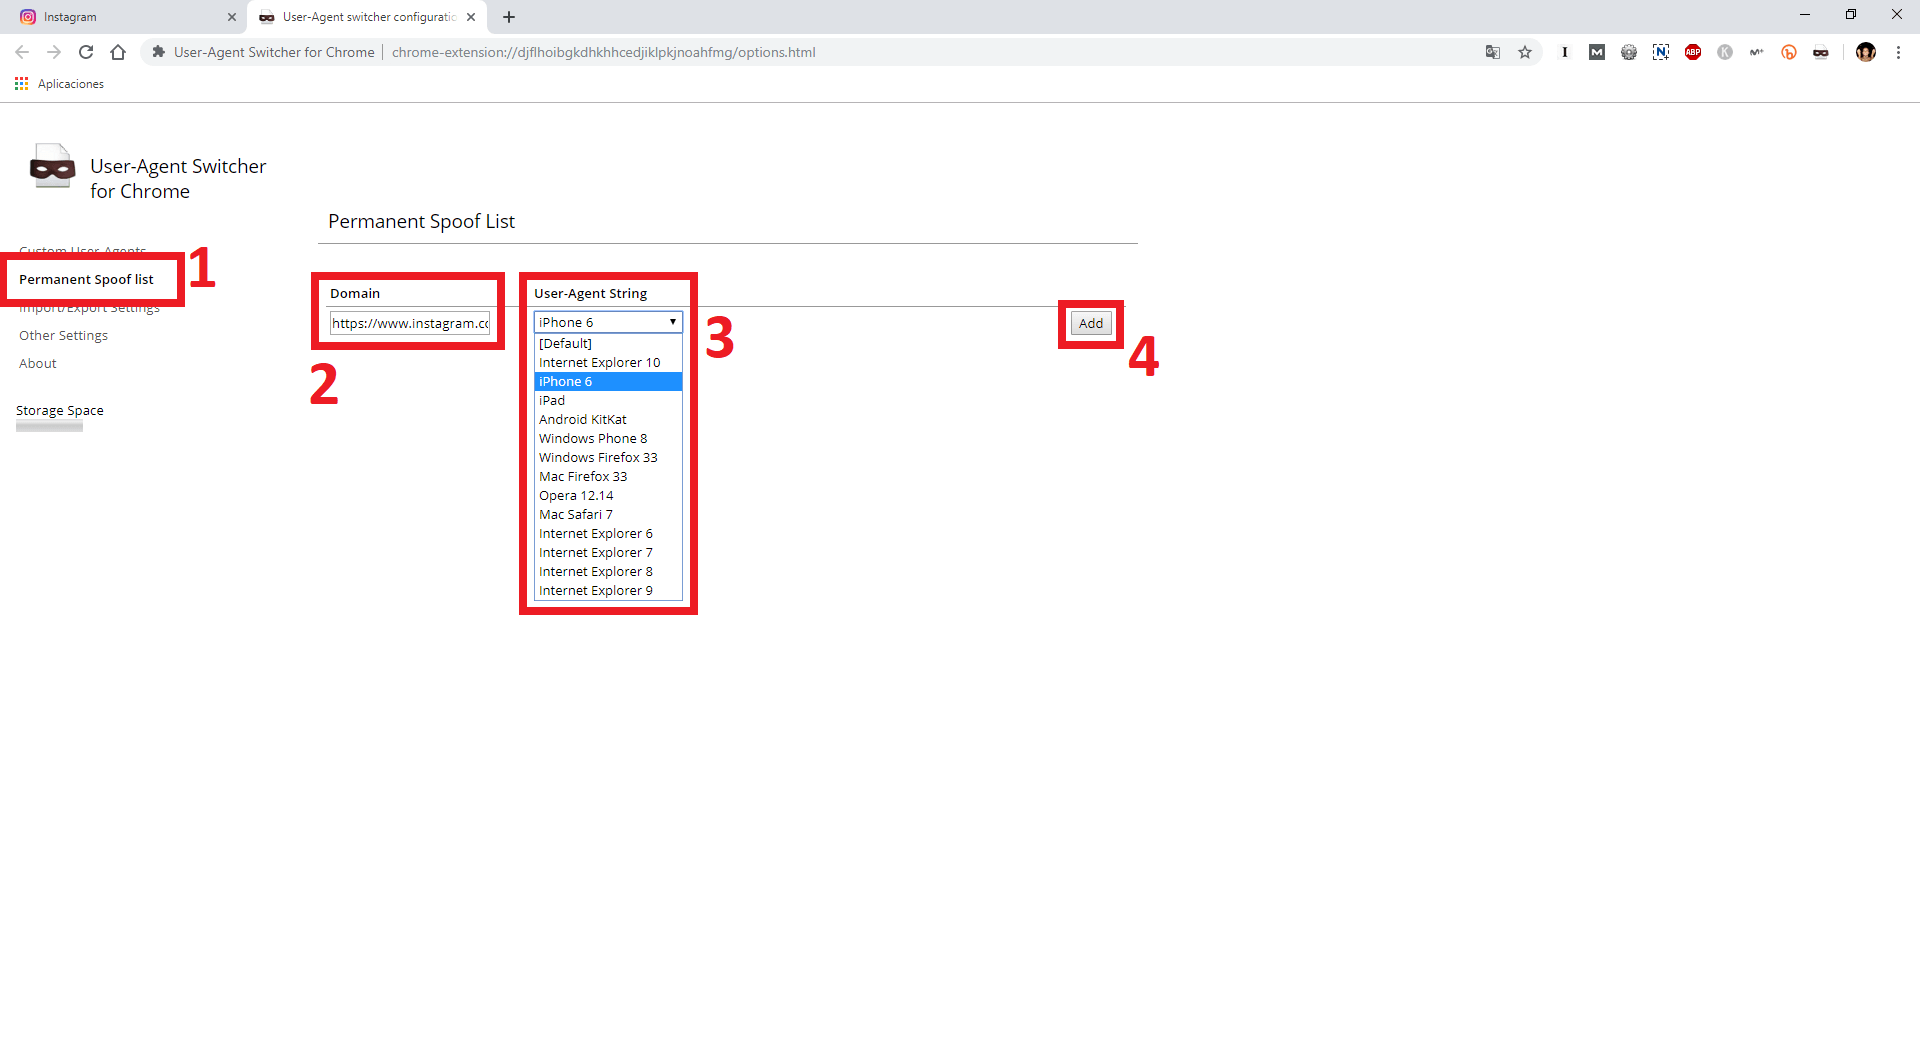Open the dark 'M' extension icon
The image size is (1920, 1040).
(x=1597, y=52)
